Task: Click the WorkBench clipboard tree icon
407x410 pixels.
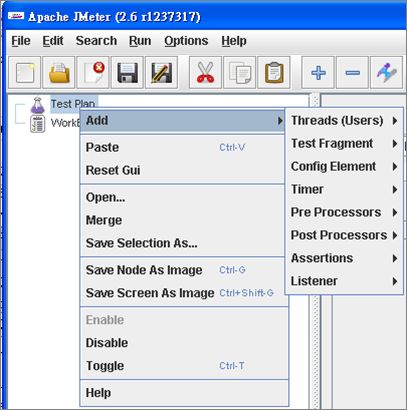Action: coord(37,124)
